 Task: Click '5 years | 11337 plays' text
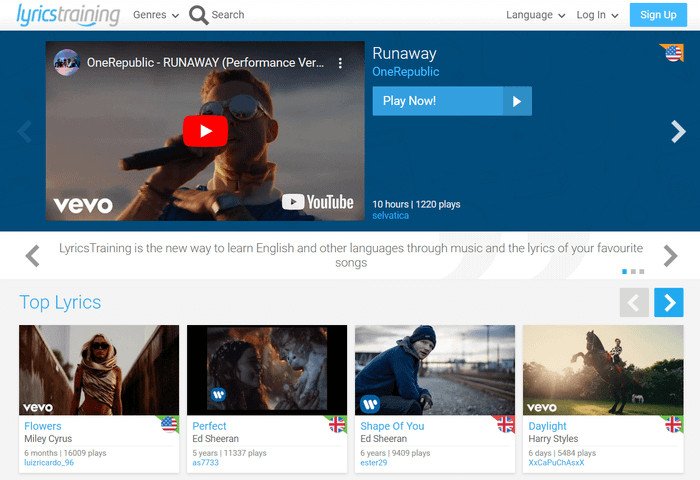tap(229, 453)
